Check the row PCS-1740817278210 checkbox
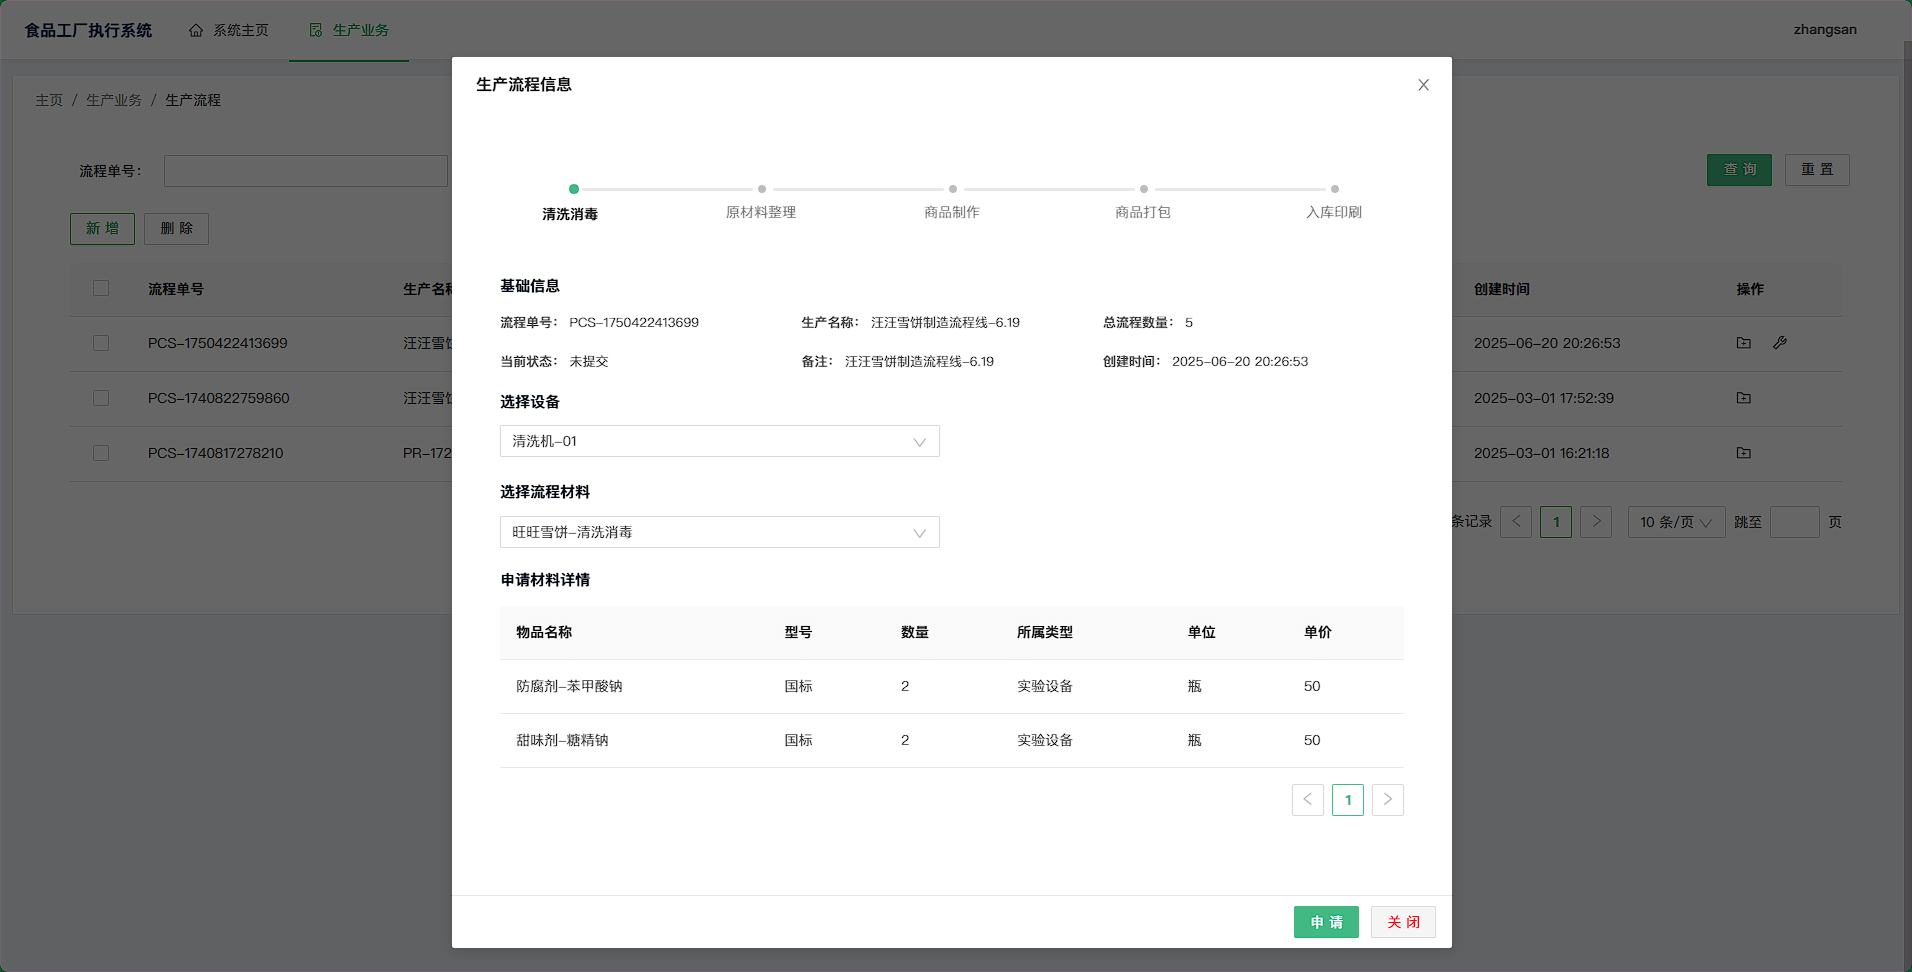 pos(101,453)
